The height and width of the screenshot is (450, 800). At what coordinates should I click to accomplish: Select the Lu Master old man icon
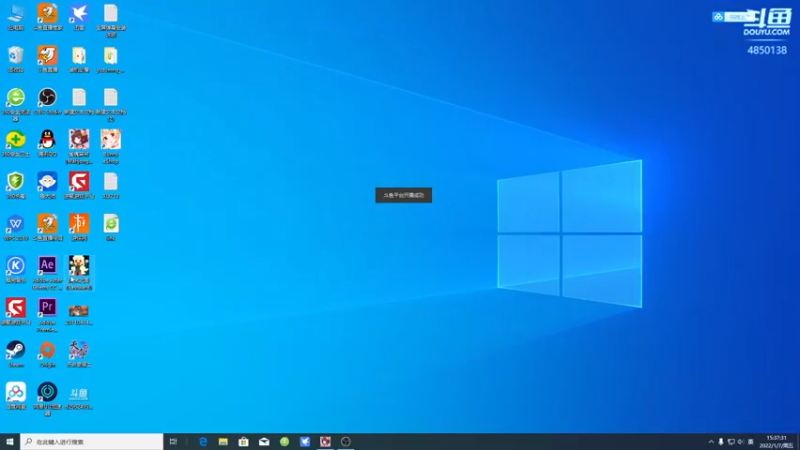point(47,186)
